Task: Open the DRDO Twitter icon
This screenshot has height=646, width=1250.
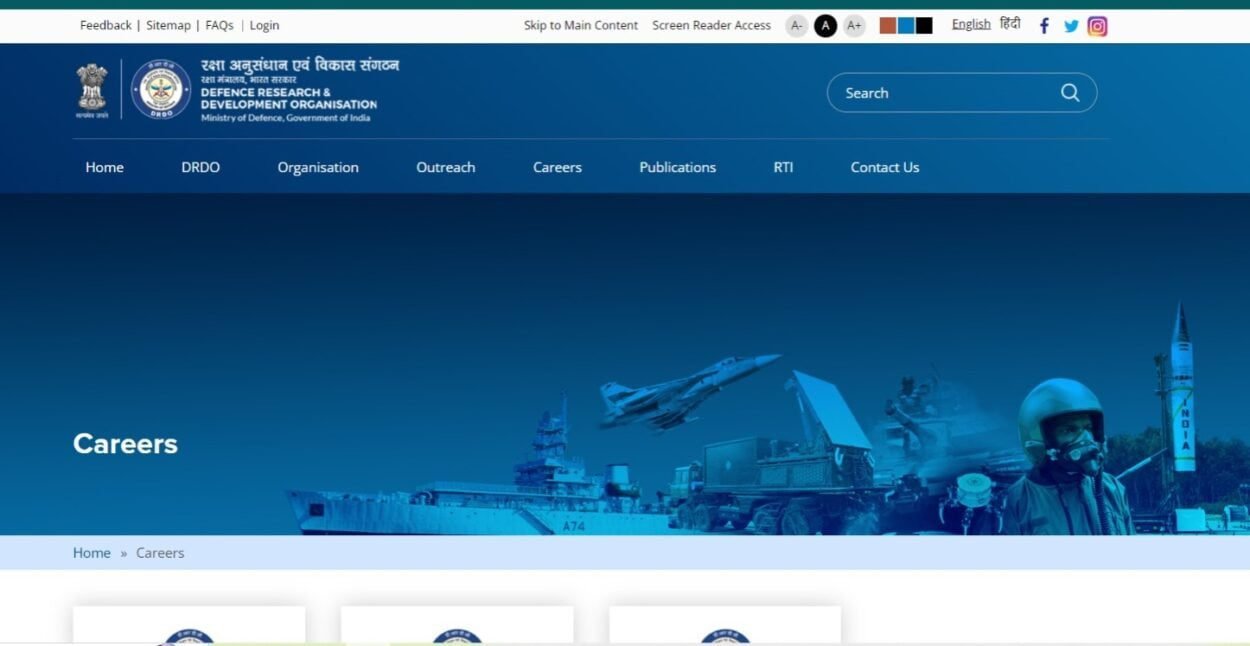Action: click(1071, 26)
